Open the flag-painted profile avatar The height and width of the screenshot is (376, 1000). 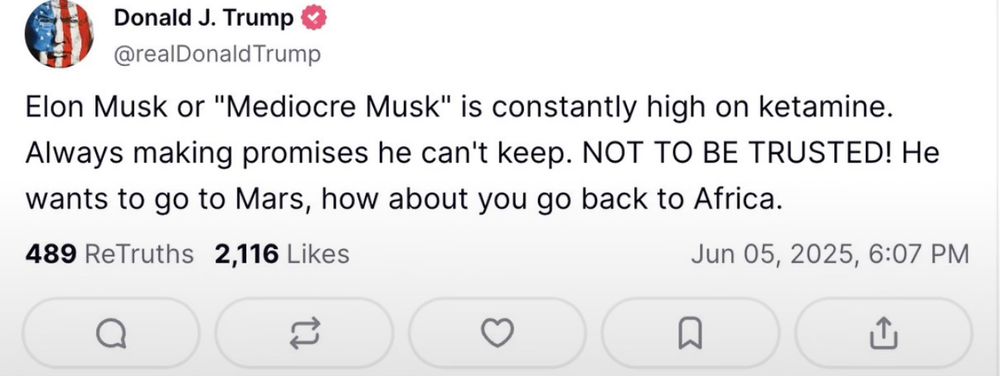click(59, 33)
